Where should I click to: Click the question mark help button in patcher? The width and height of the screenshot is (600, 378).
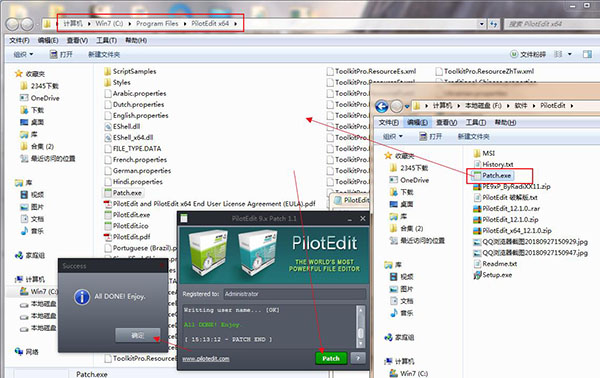click(358, 358)
